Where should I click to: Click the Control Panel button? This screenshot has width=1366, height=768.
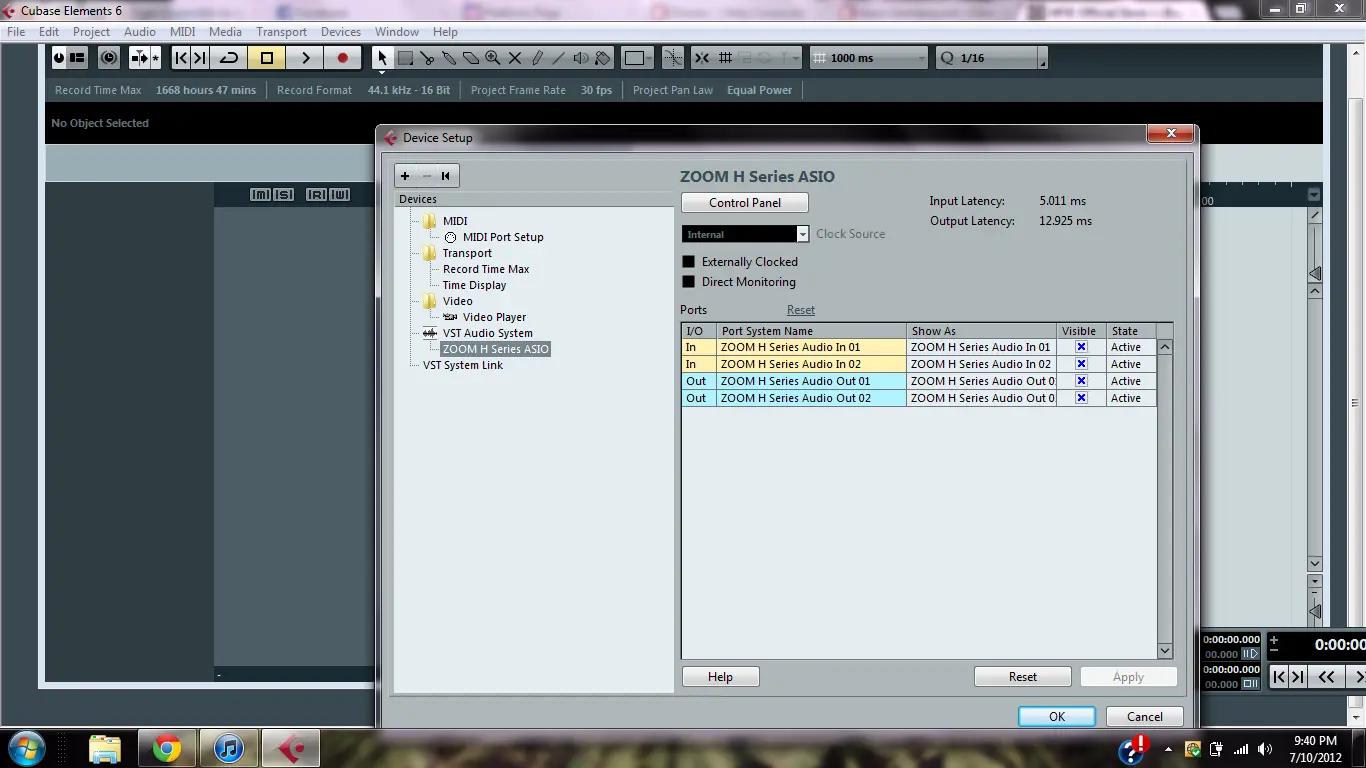point(745,203)
